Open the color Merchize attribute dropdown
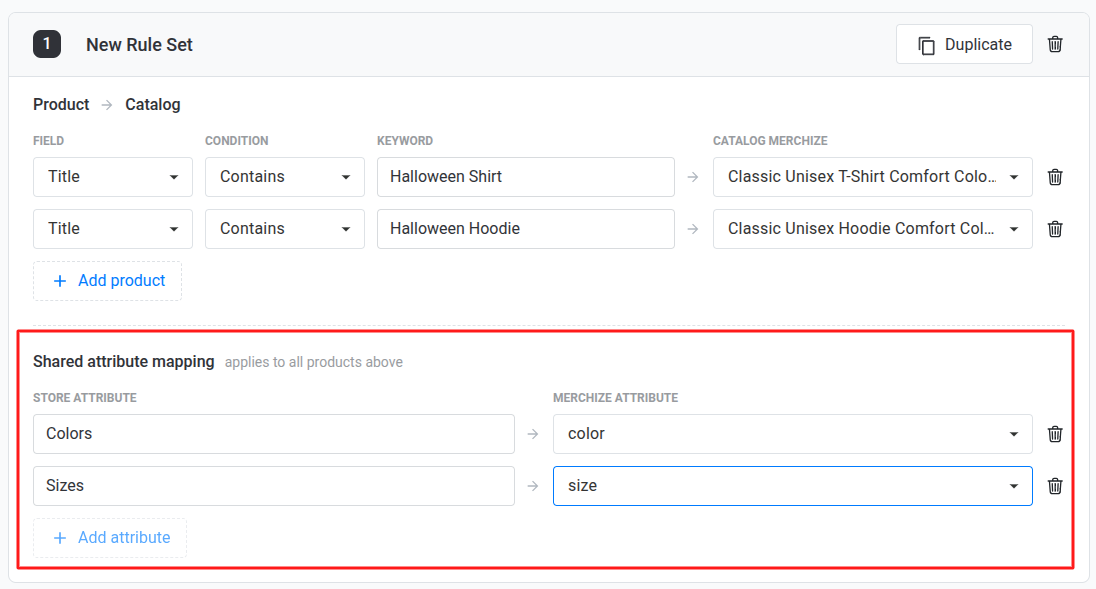Screen dimensions: 1096x589 coord(793,434)
